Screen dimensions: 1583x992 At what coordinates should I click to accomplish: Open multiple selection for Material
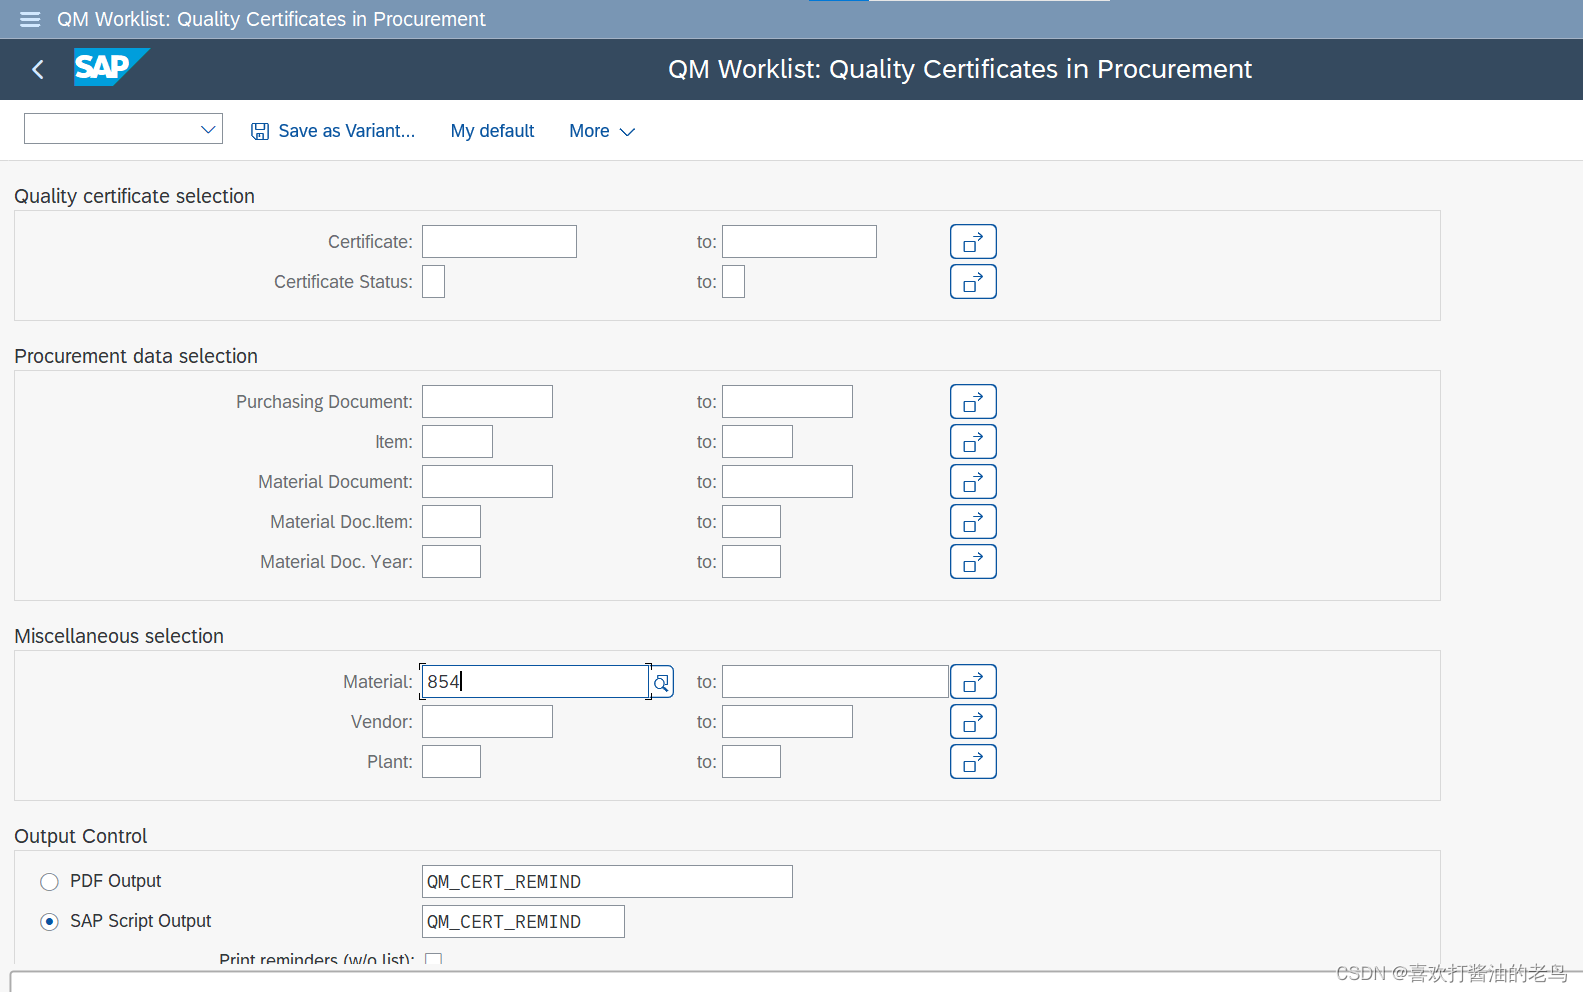pyautogui.click(x=973, y=682)
